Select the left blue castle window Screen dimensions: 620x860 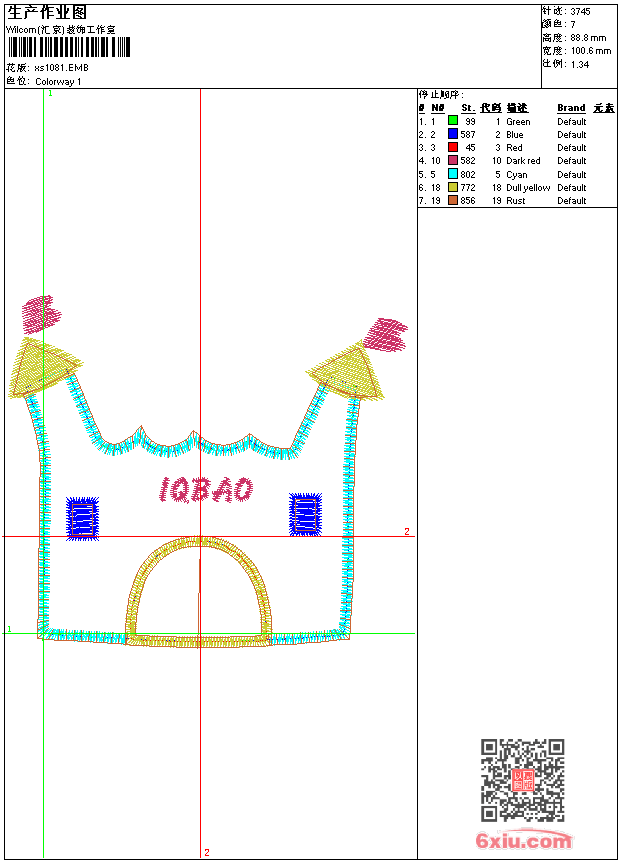coord(82,518)
